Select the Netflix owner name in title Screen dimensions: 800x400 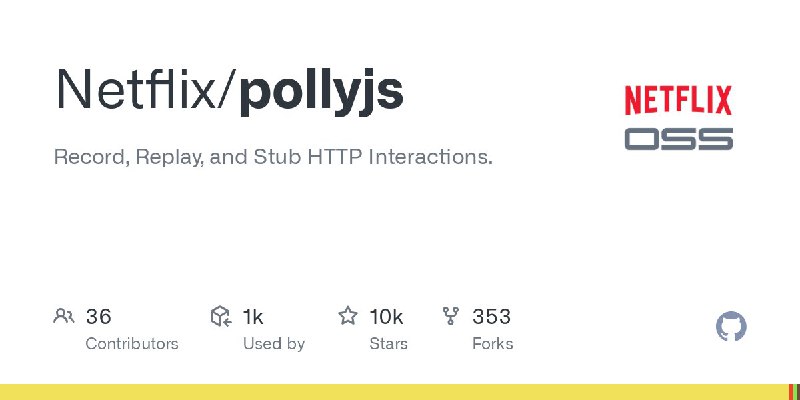pyautogui.click(x=136, y=89)
